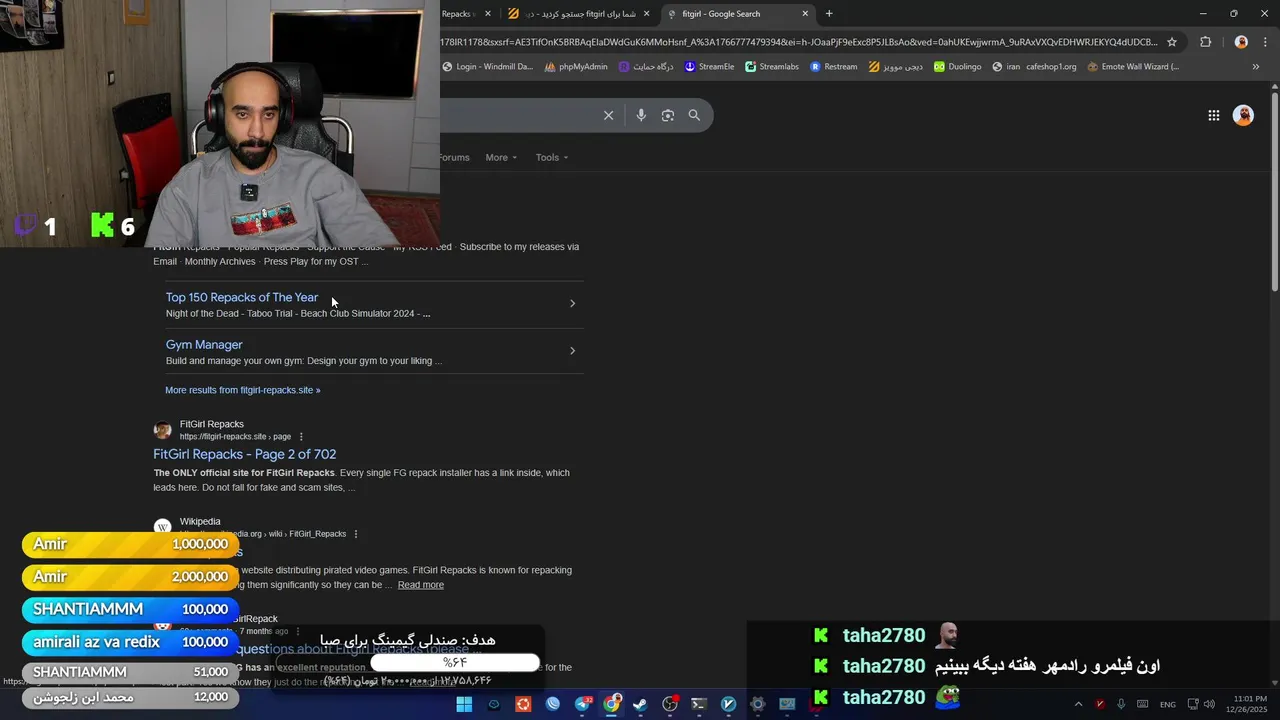Expand the arrow on the Top 150 Repacks row

[x=572, y=303]
